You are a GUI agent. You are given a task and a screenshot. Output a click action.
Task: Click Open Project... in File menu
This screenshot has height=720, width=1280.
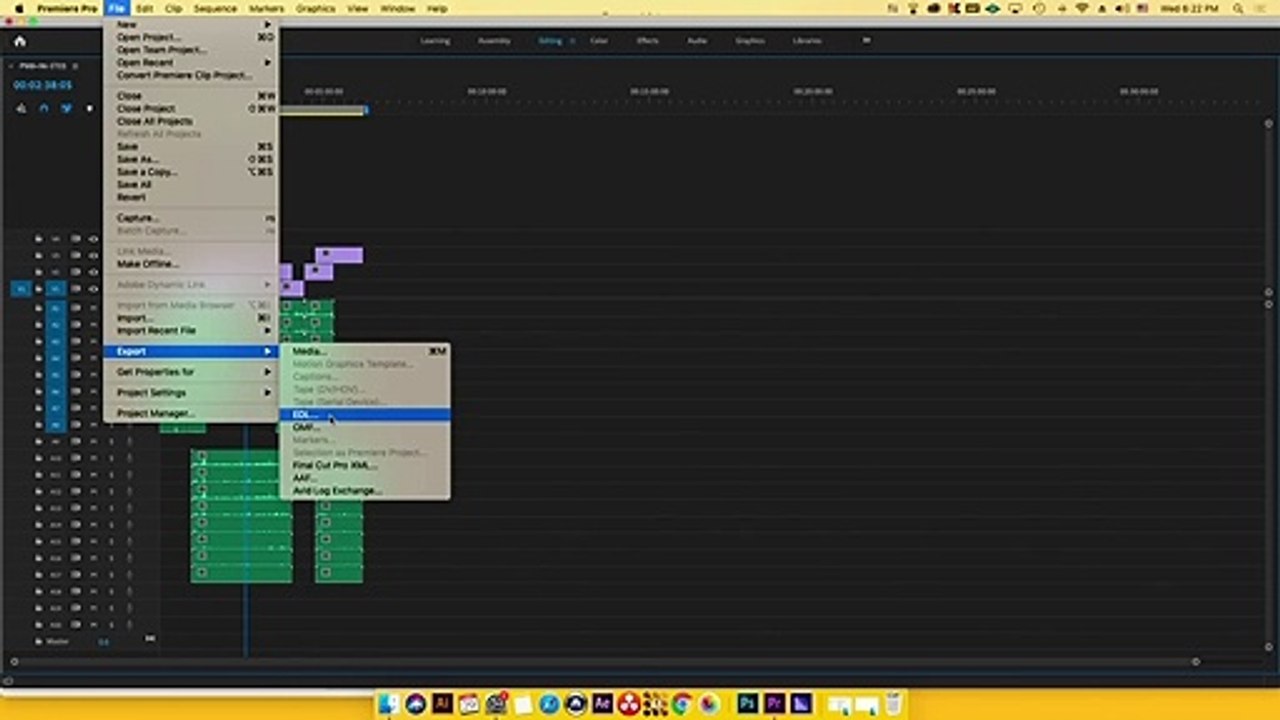point(190,37)
